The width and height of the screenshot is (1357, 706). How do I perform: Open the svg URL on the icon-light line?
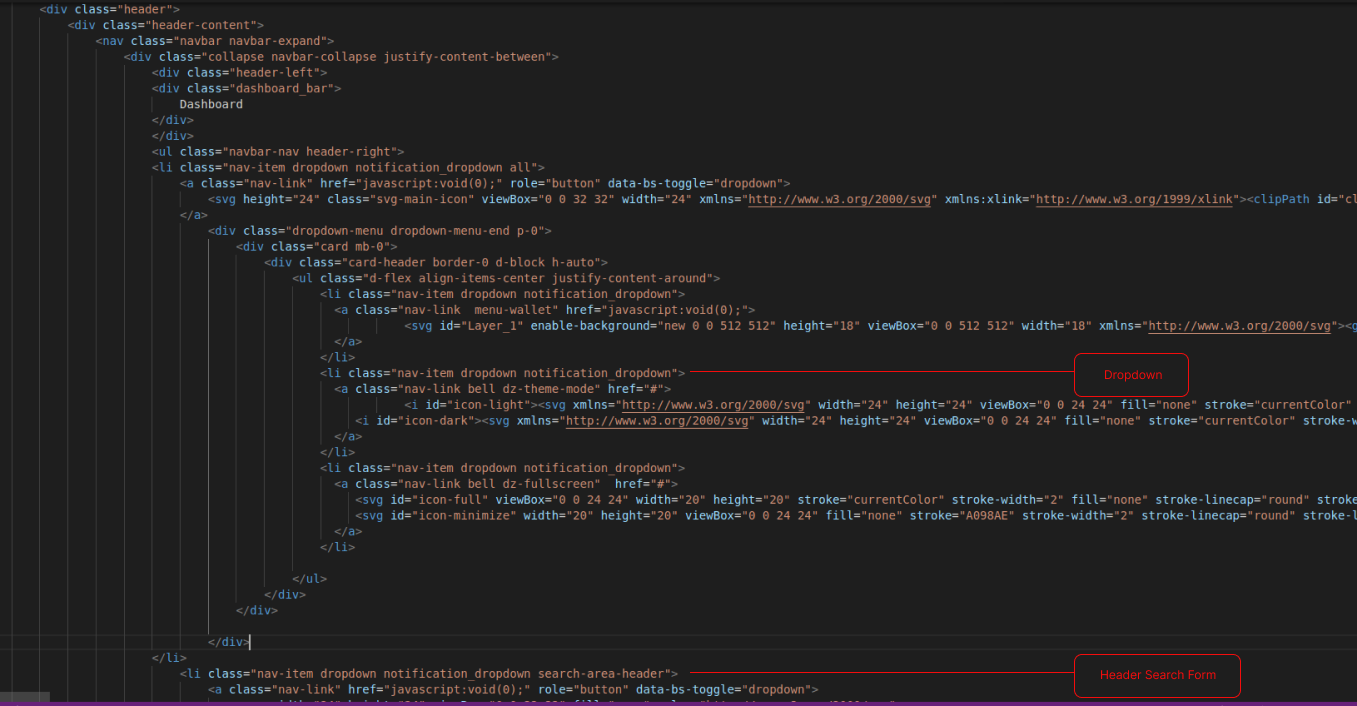[713, 405]
